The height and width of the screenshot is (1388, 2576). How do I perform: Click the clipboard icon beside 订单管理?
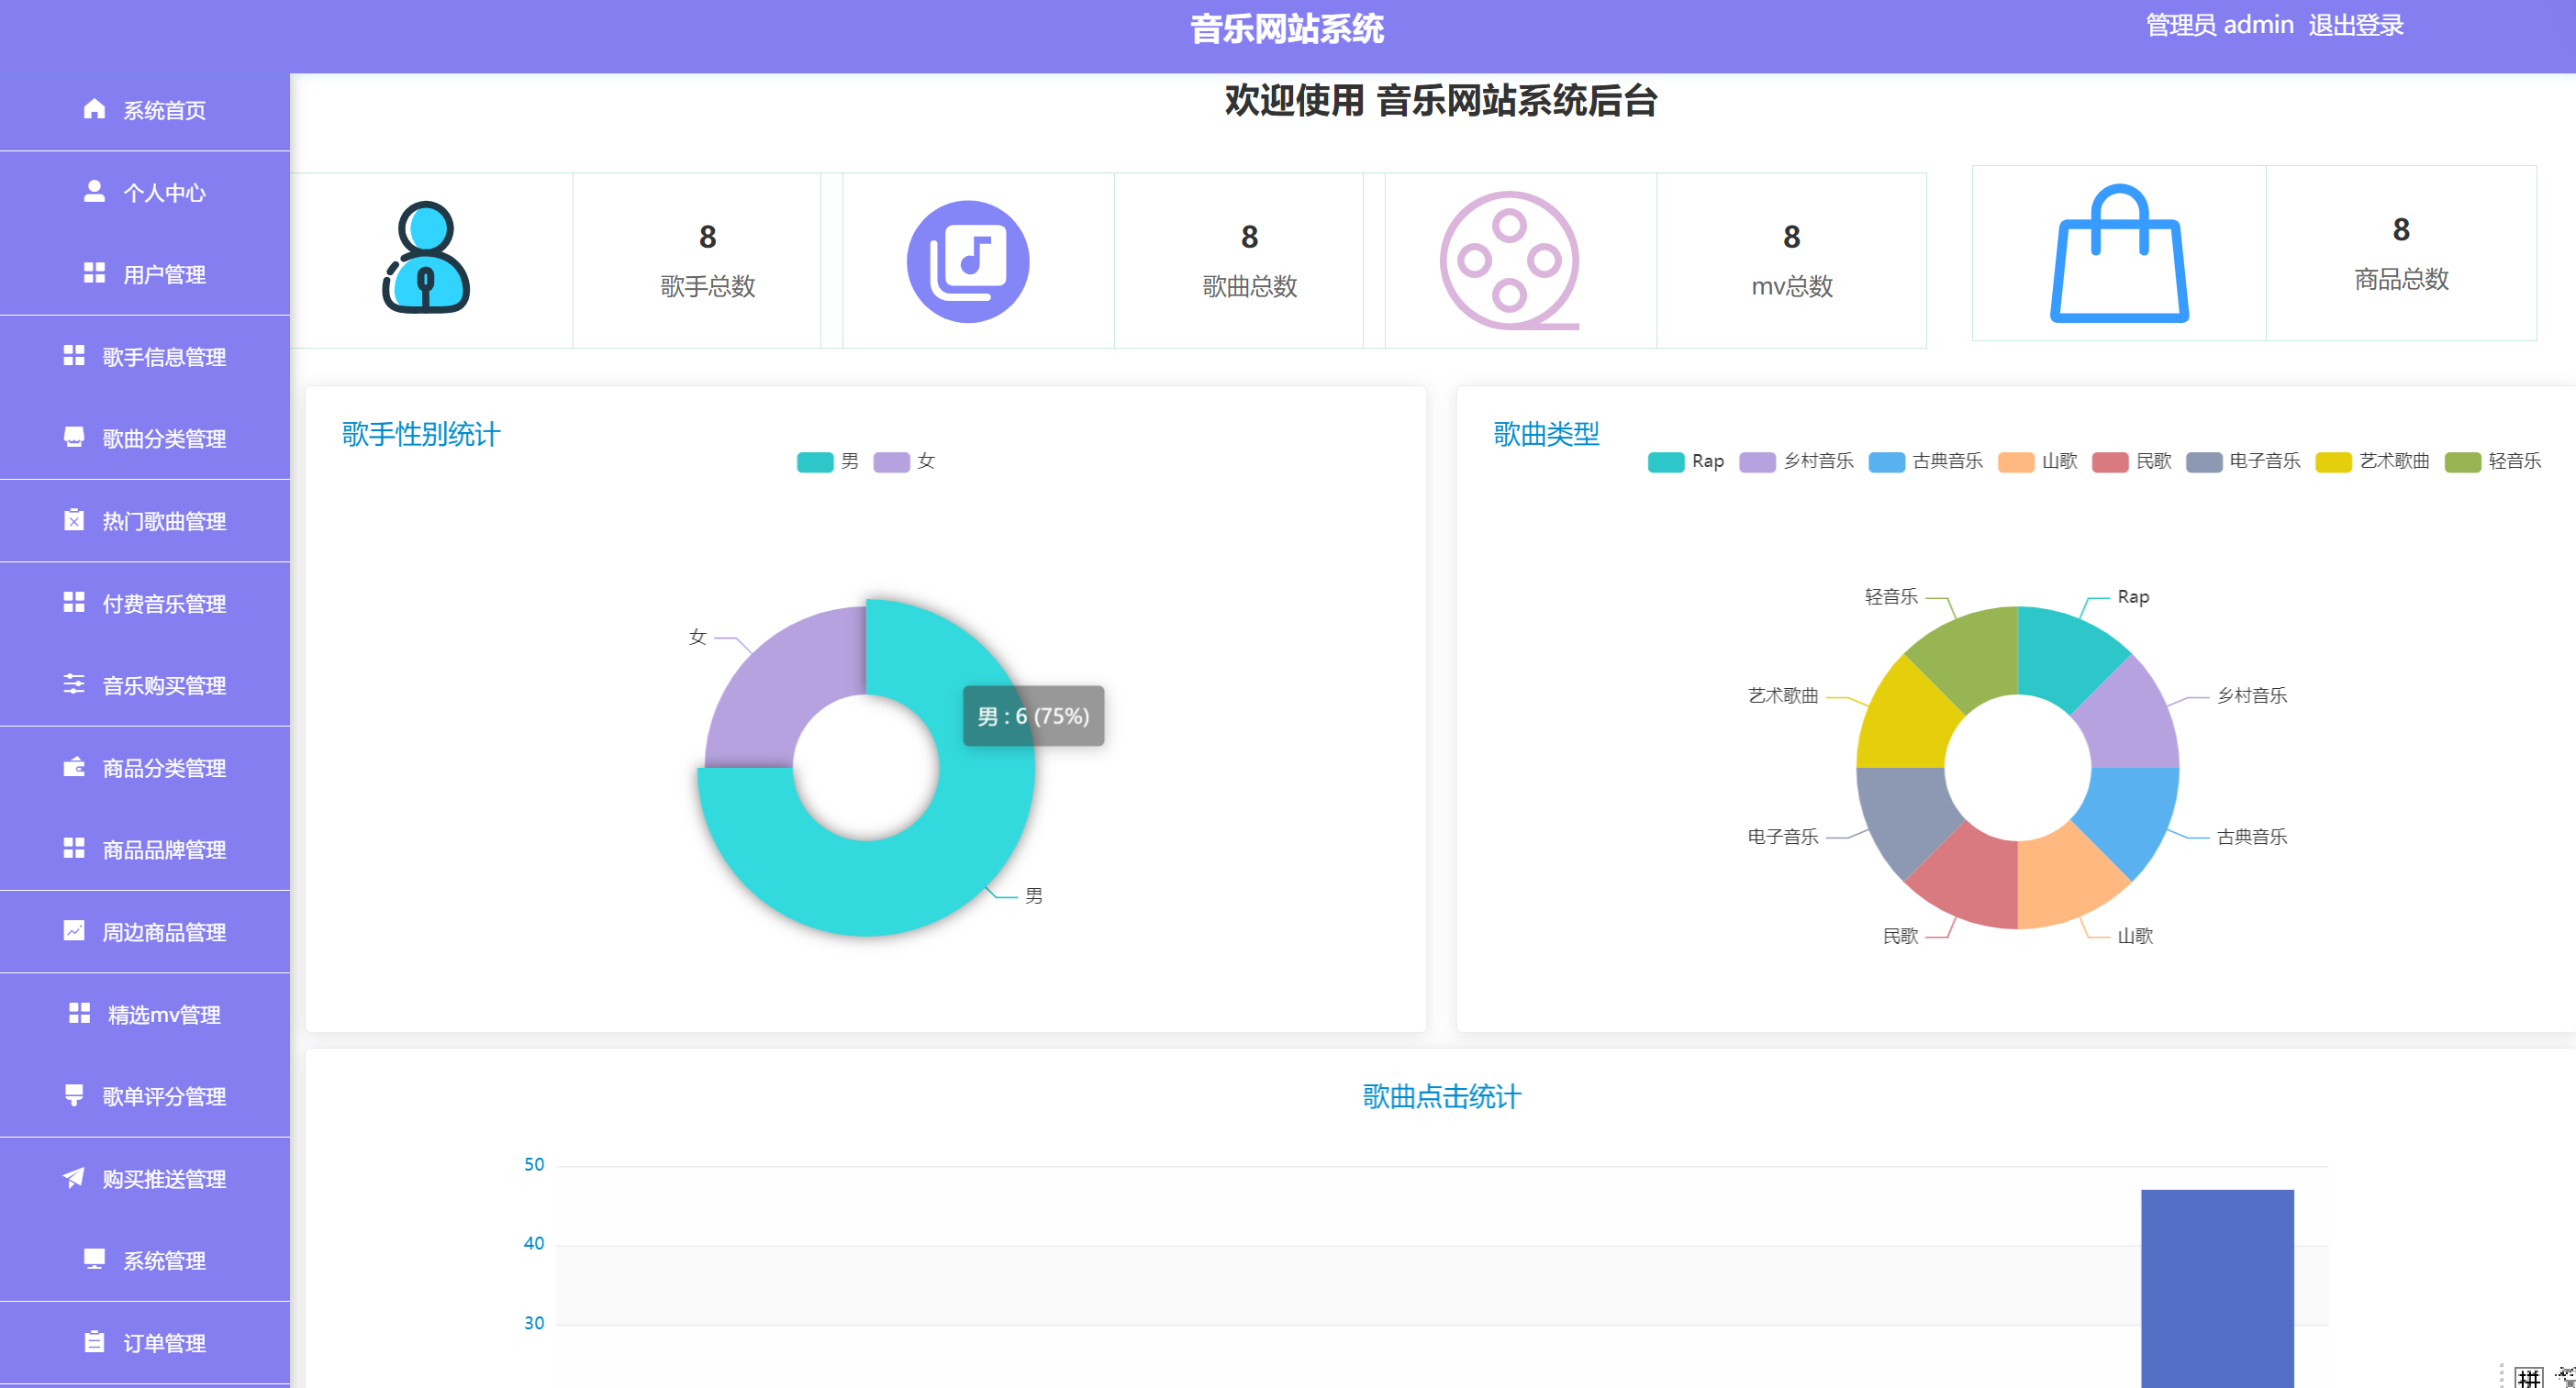click(x=94, y=1342)
